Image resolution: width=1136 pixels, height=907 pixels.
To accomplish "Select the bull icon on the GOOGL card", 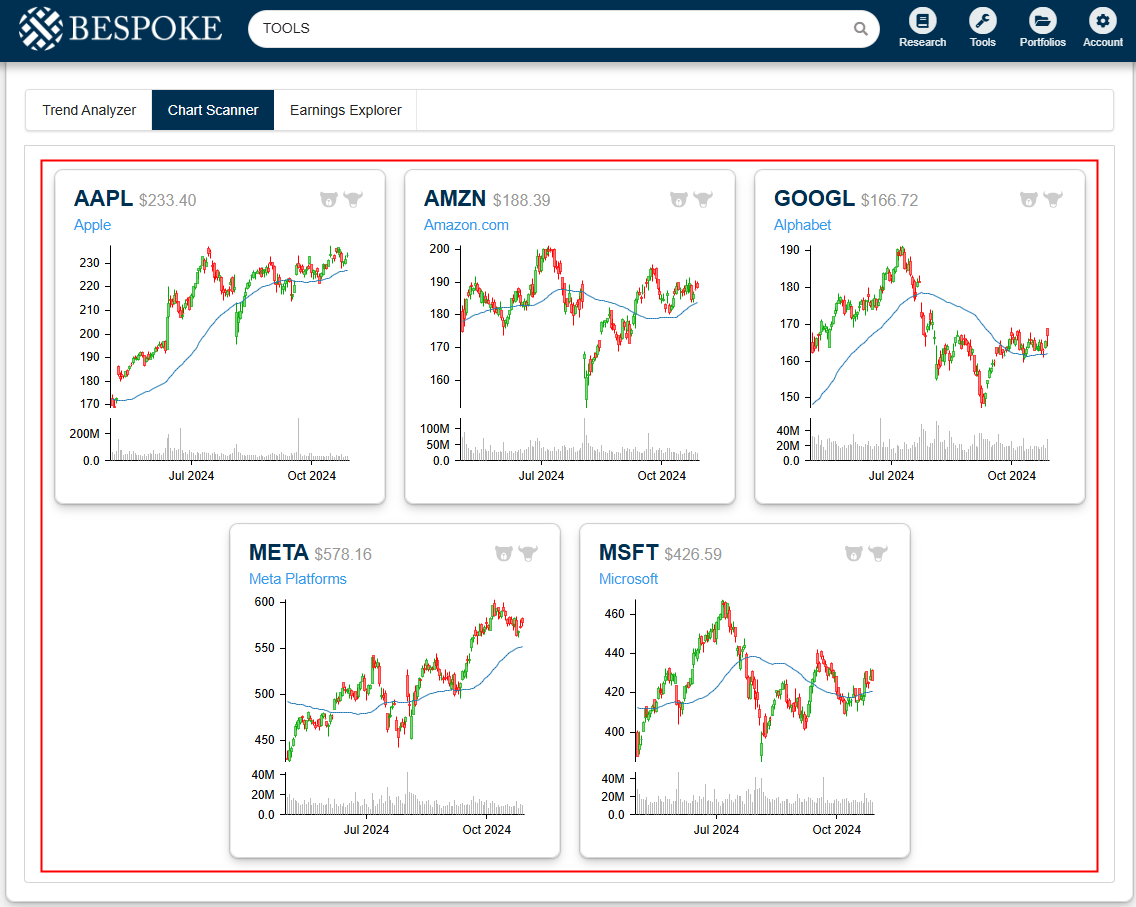I will point(1053,199).
